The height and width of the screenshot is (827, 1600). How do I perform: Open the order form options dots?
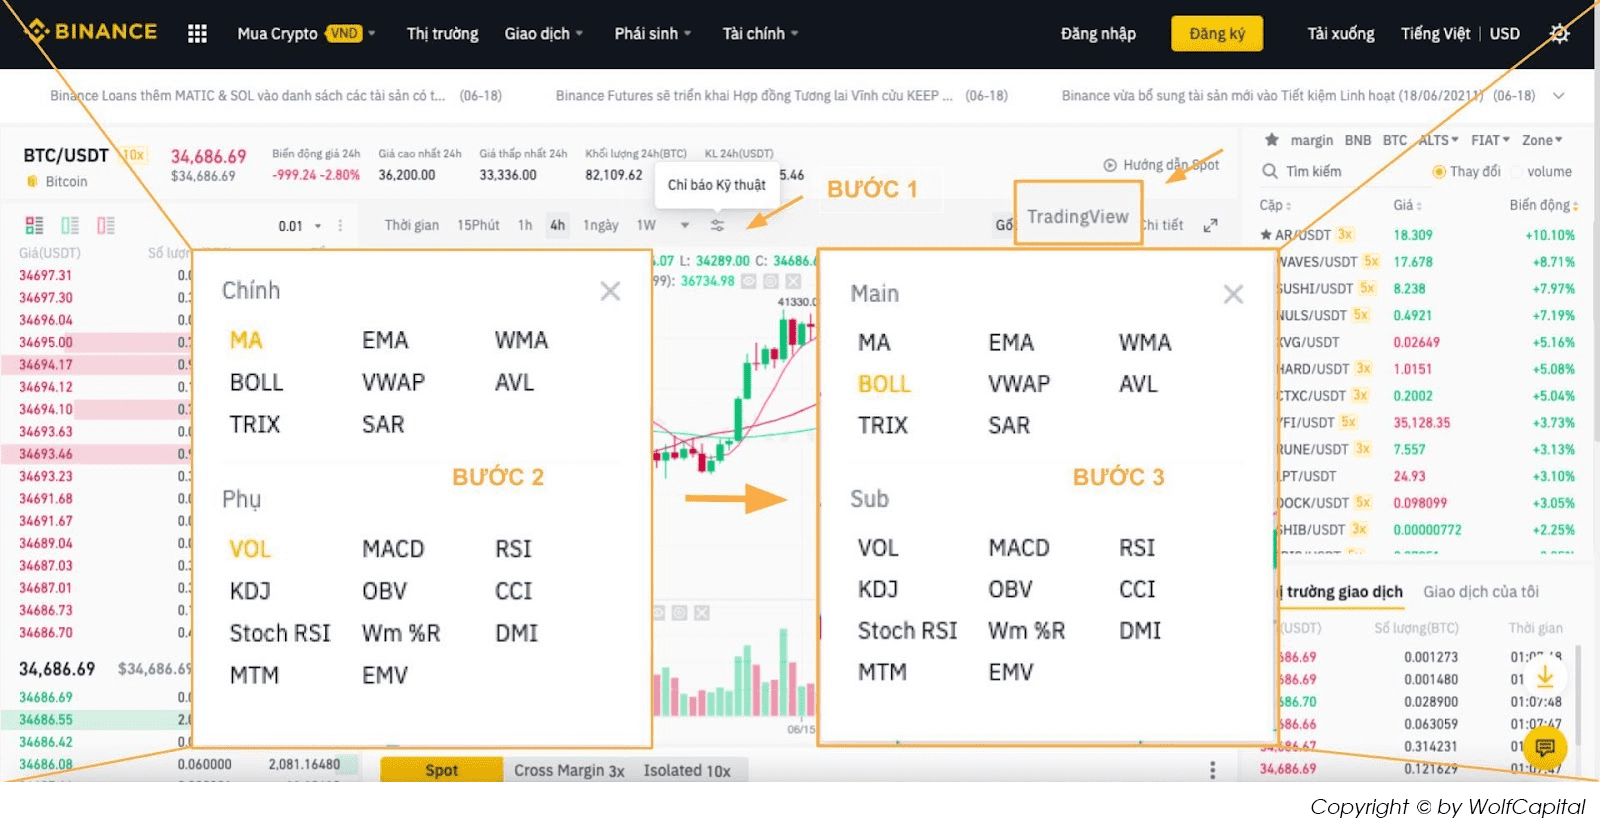click(1212, 770)
